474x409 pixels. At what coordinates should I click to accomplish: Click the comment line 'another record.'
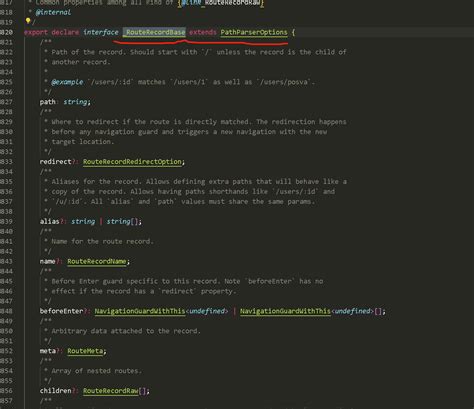pos(81,62)
